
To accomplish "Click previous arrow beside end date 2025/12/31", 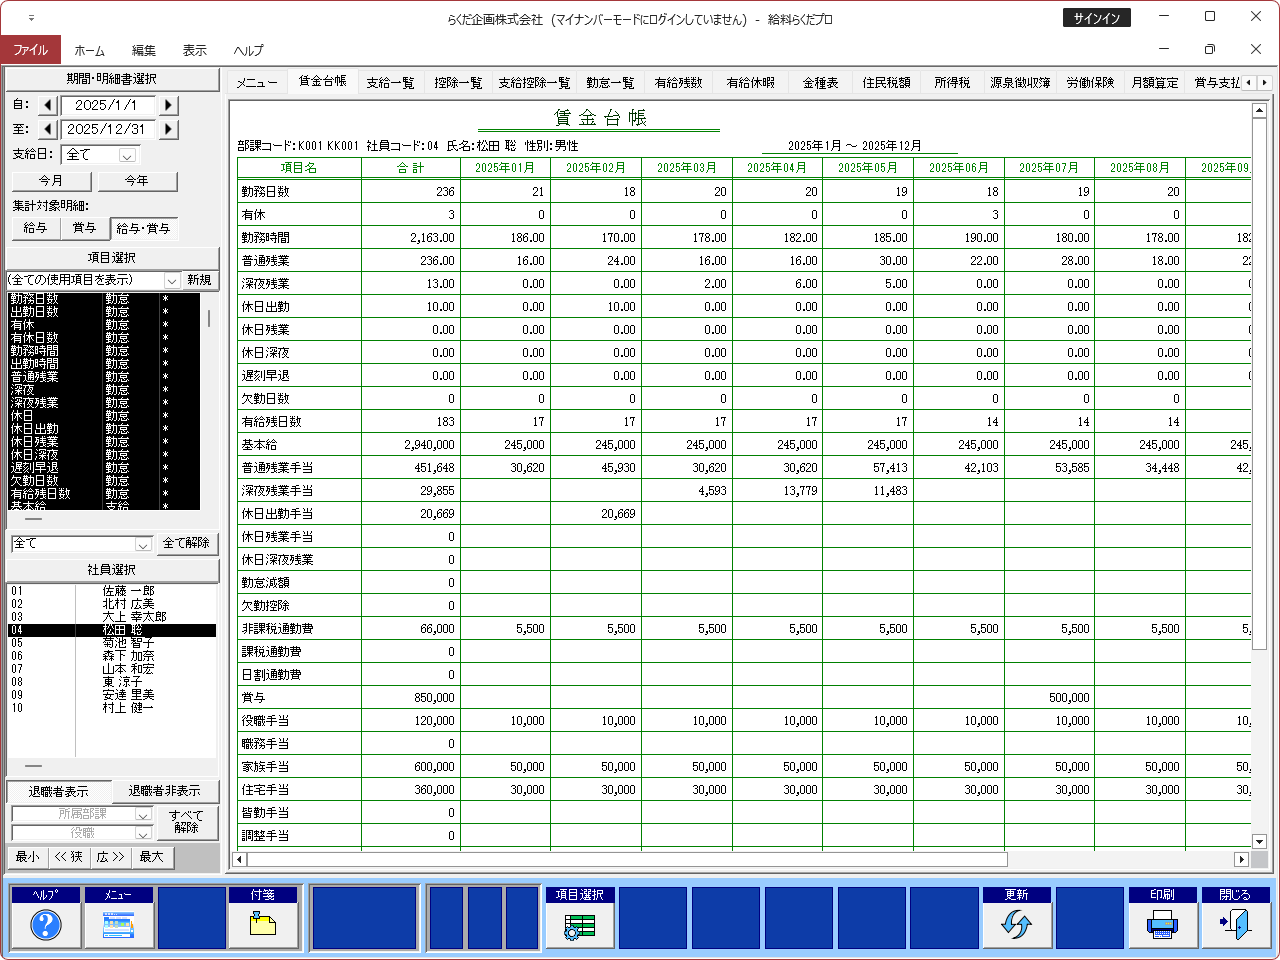I will point(48,129).
